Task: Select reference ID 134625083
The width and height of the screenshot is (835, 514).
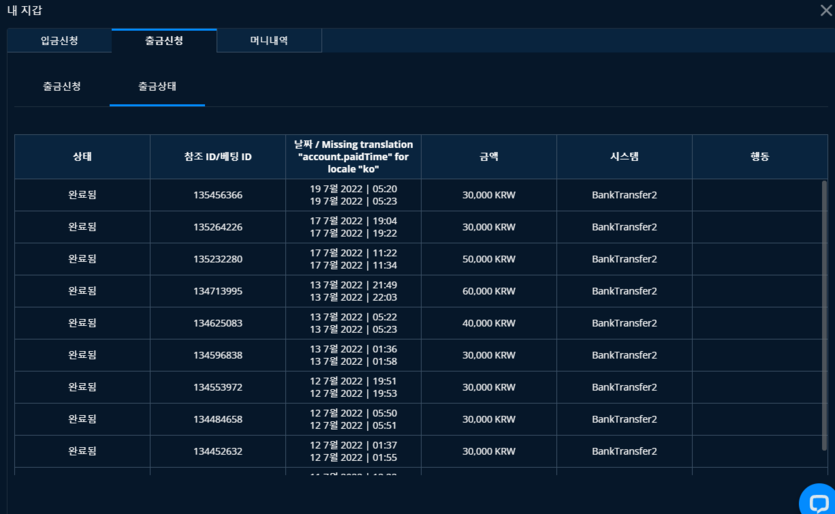Action: (218, 323)
